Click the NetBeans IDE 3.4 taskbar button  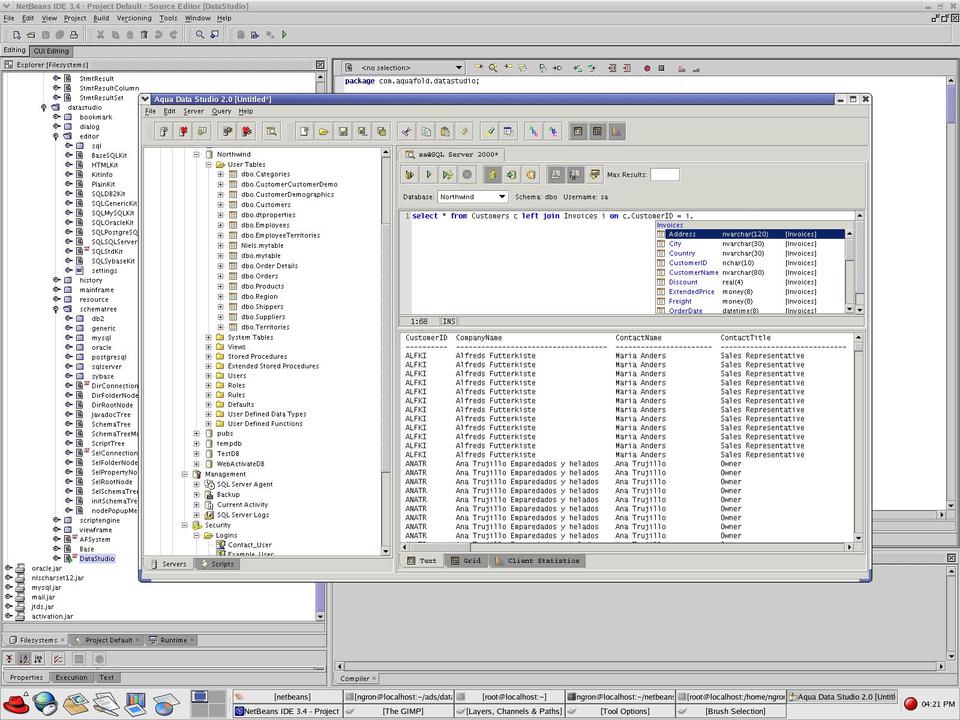click(x=287, y=711)
